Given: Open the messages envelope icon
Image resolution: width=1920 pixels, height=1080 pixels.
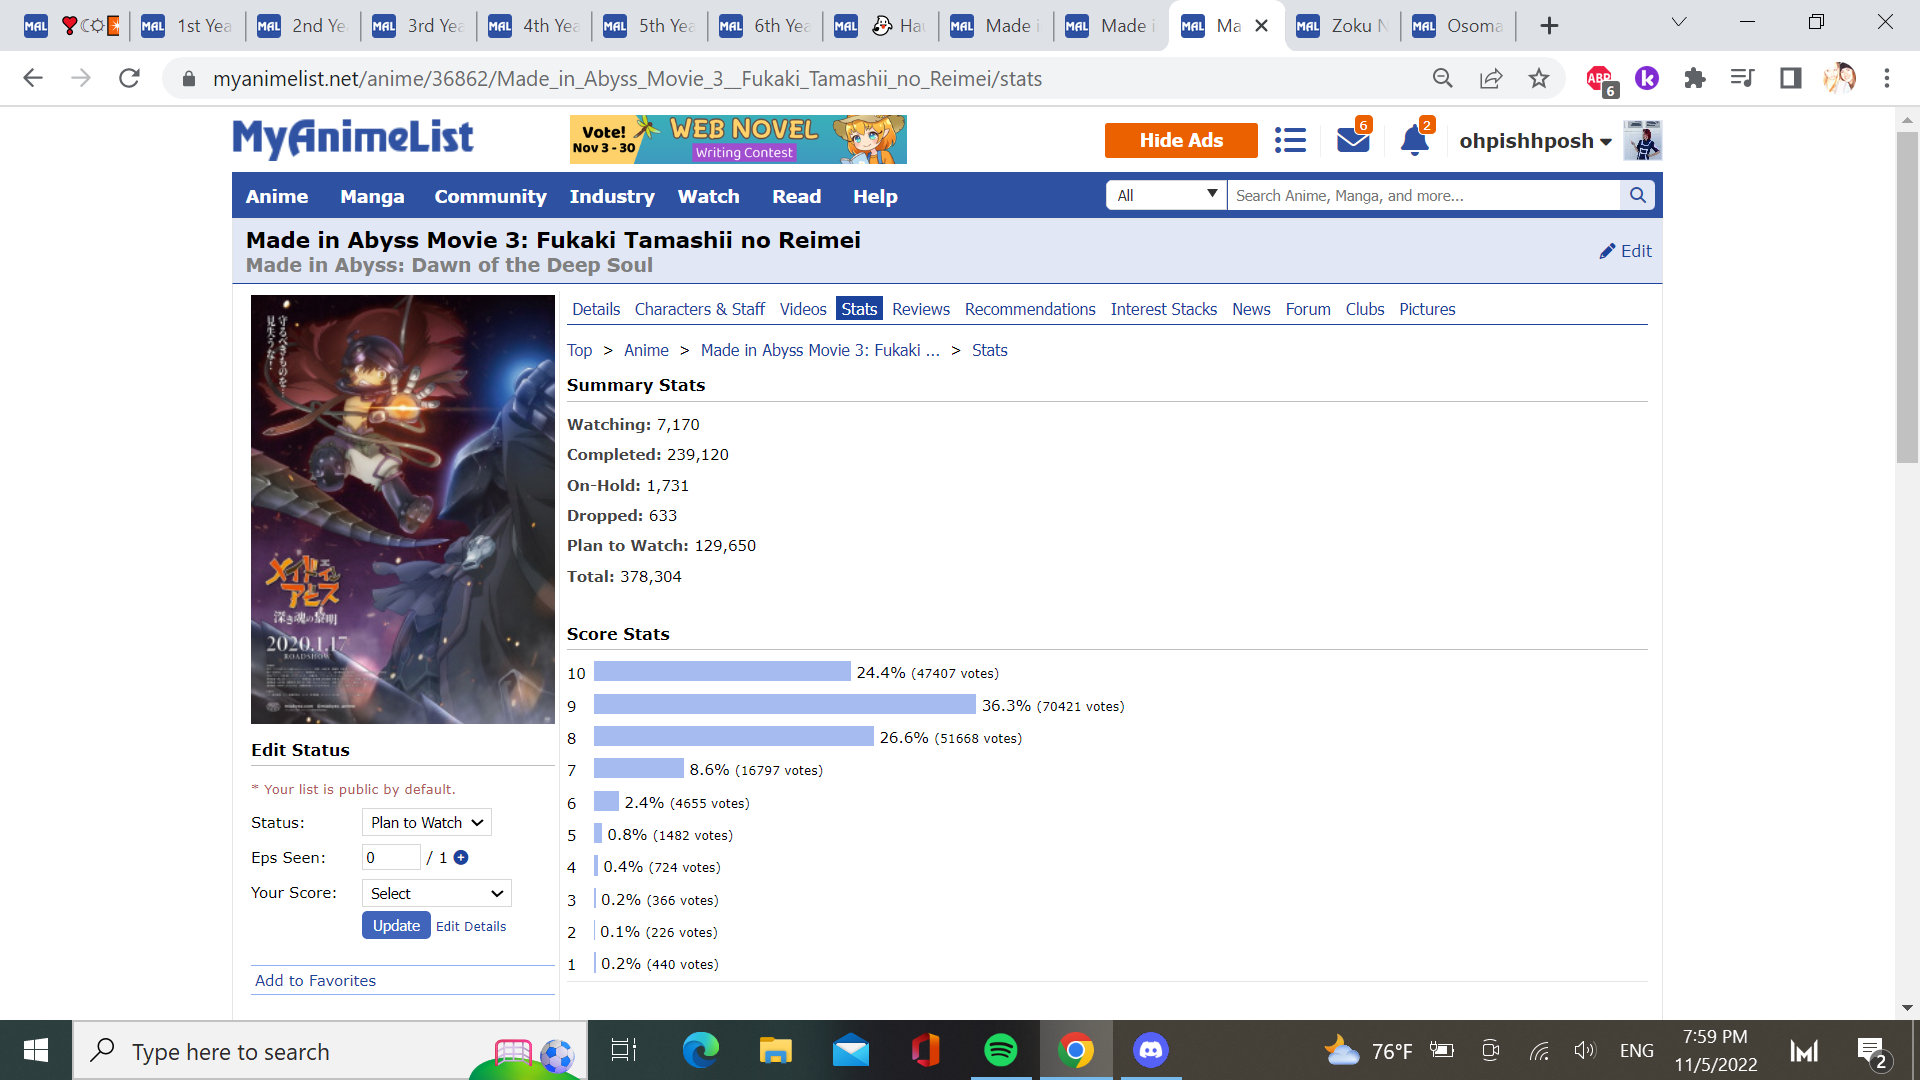Looking at the screenshot, I should [x=1353, y=141].
